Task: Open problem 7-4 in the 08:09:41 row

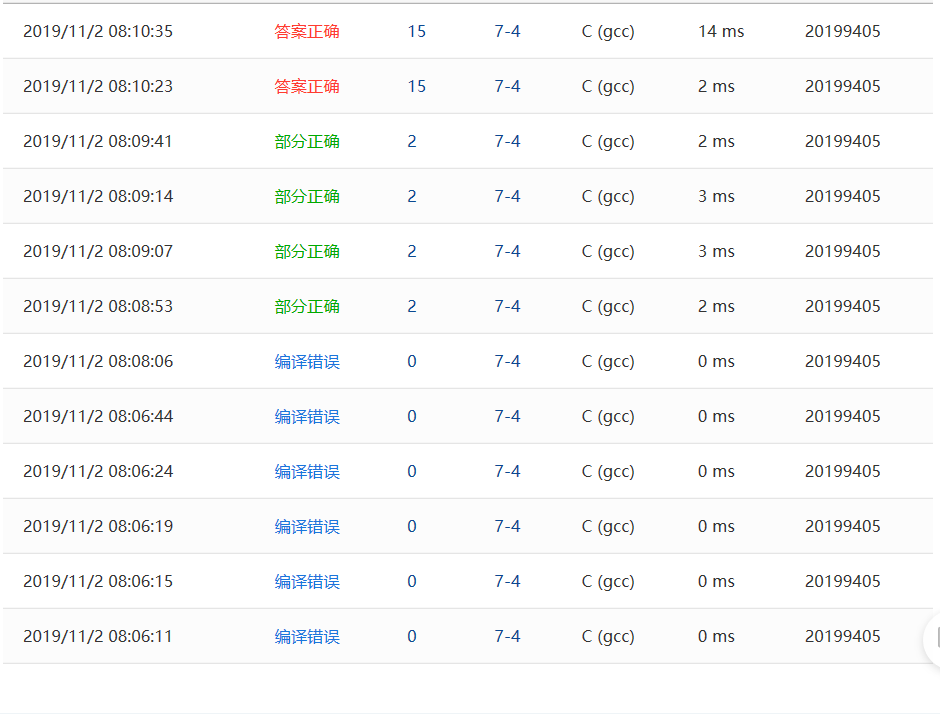Action: click(507, 141)
